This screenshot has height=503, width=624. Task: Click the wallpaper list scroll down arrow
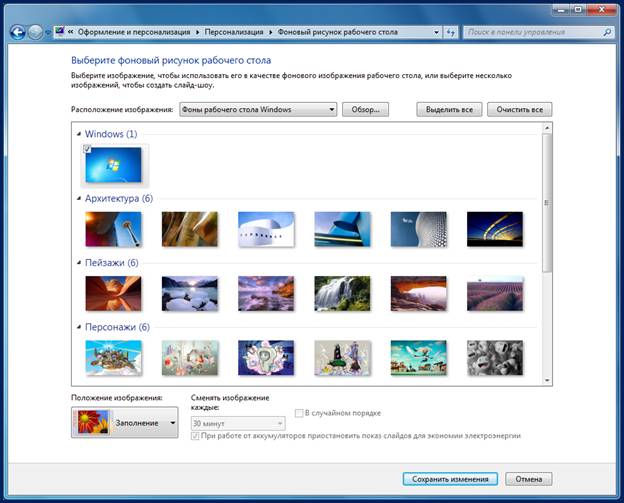coord(547,380)
